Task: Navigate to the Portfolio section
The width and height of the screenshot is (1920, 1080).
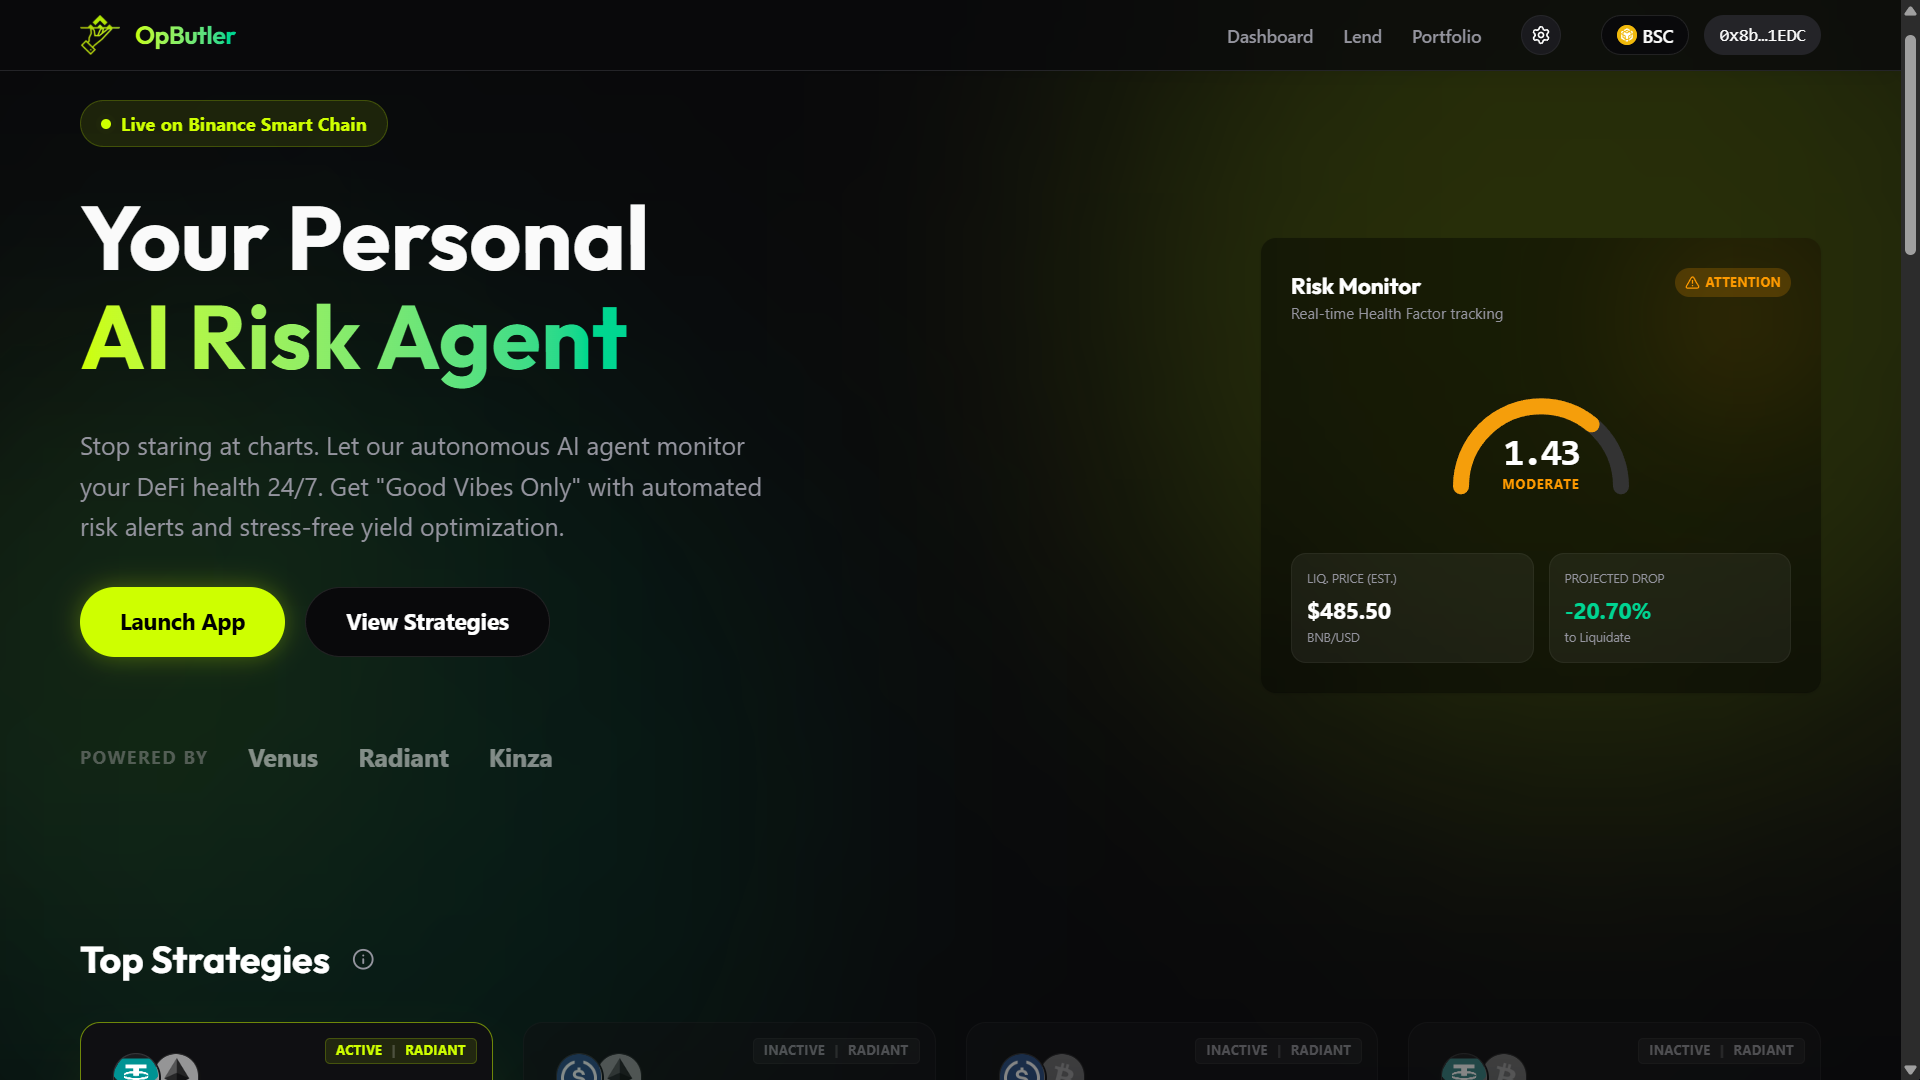Action: (1446, 37)
